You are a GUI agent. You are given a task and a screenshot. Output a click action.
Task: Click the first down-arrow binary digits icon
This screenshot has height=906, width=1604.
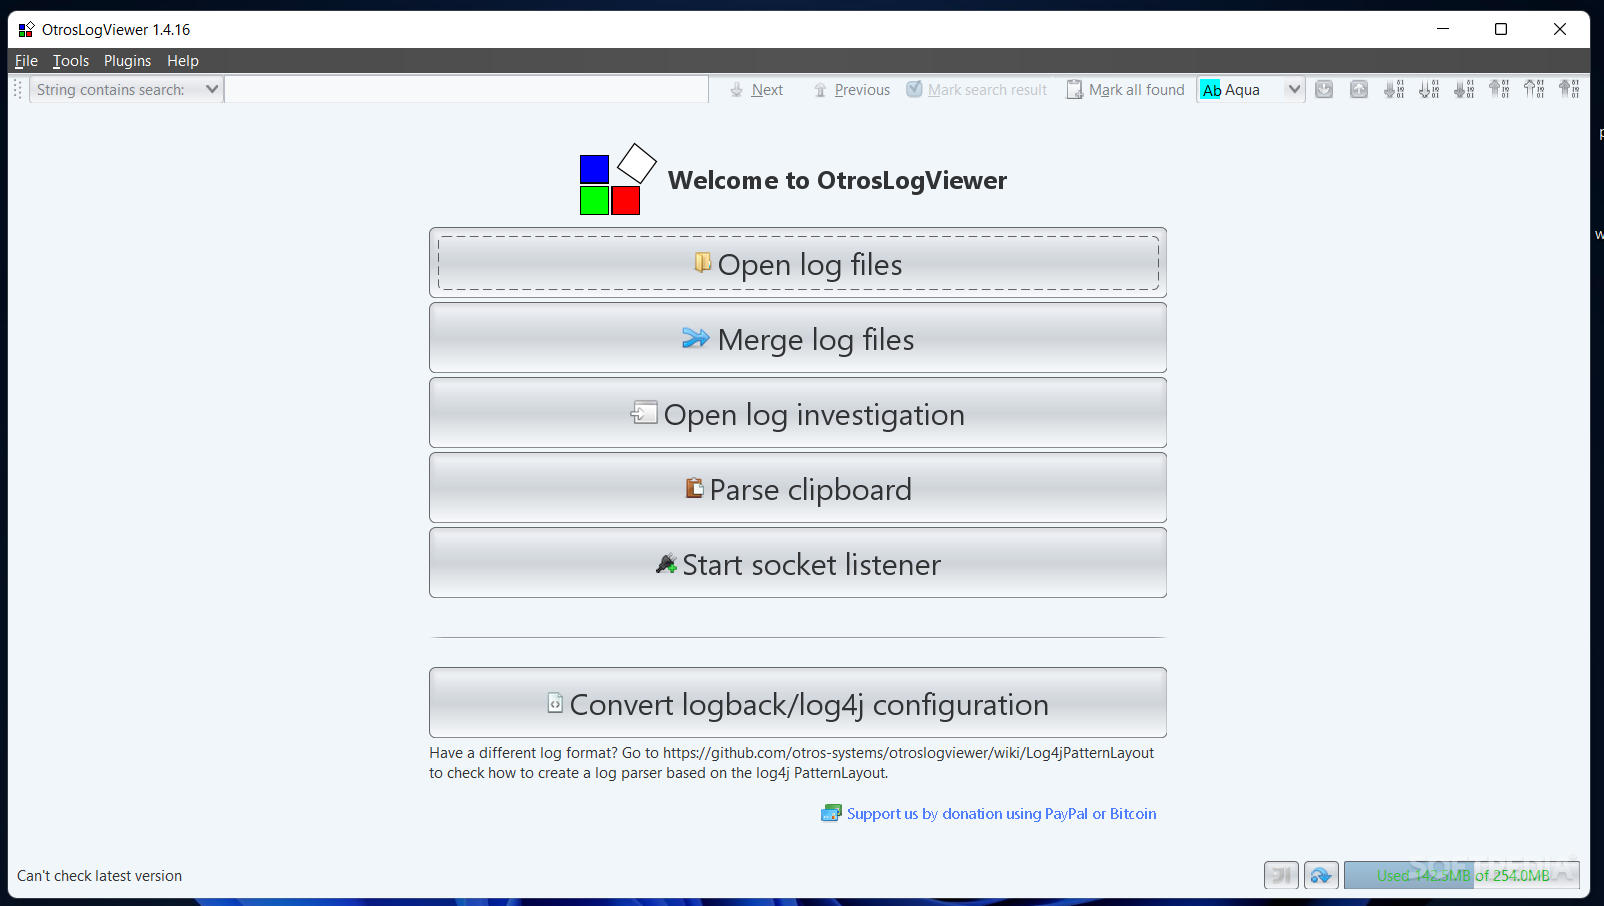[x=1394, y=90]
